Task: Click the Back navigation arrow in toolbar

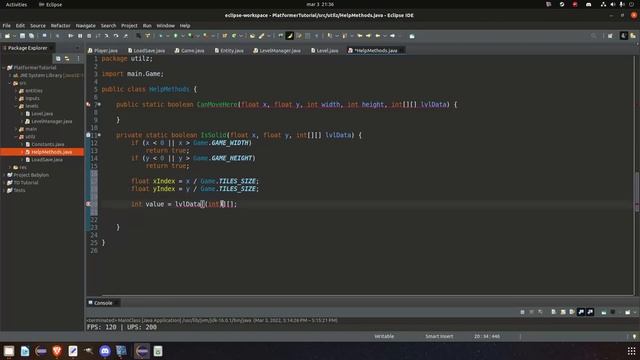Action: pyautogui.click(x=378, y=36)
